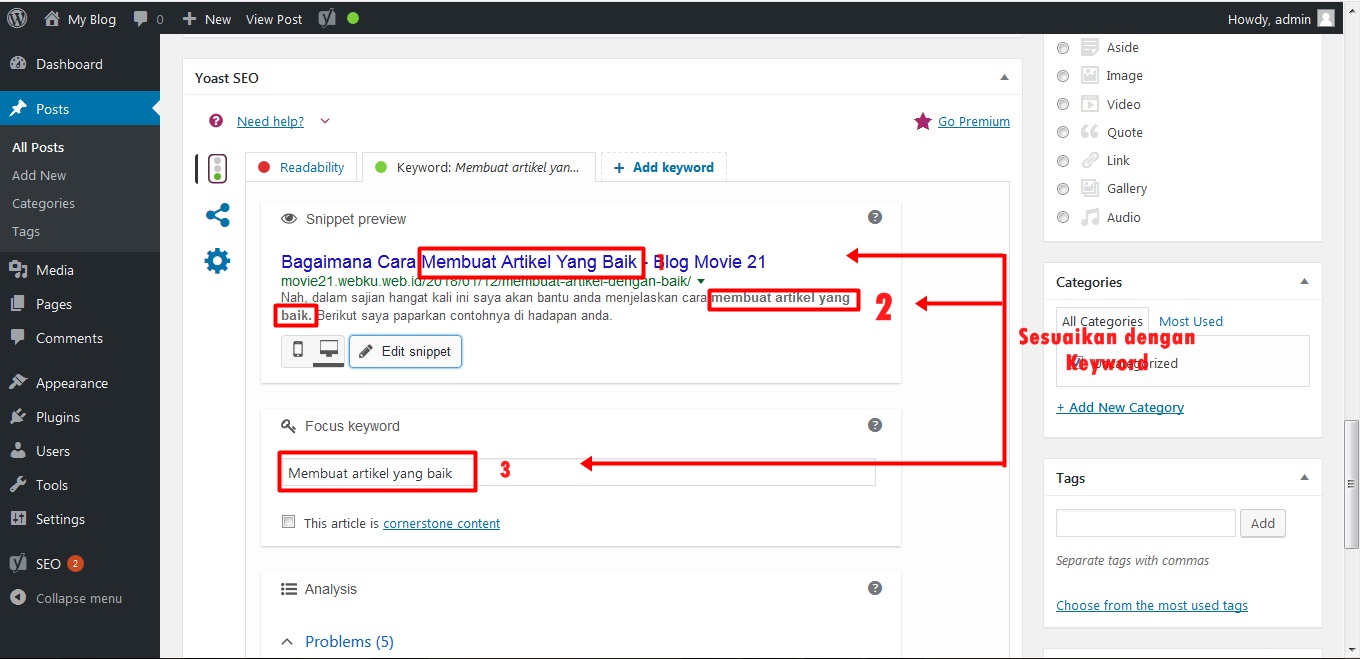This screenshot has height=659, width=1360.
Task: Click View Post in admin bar
Action: pyautogui.click(x=274, y=19)
